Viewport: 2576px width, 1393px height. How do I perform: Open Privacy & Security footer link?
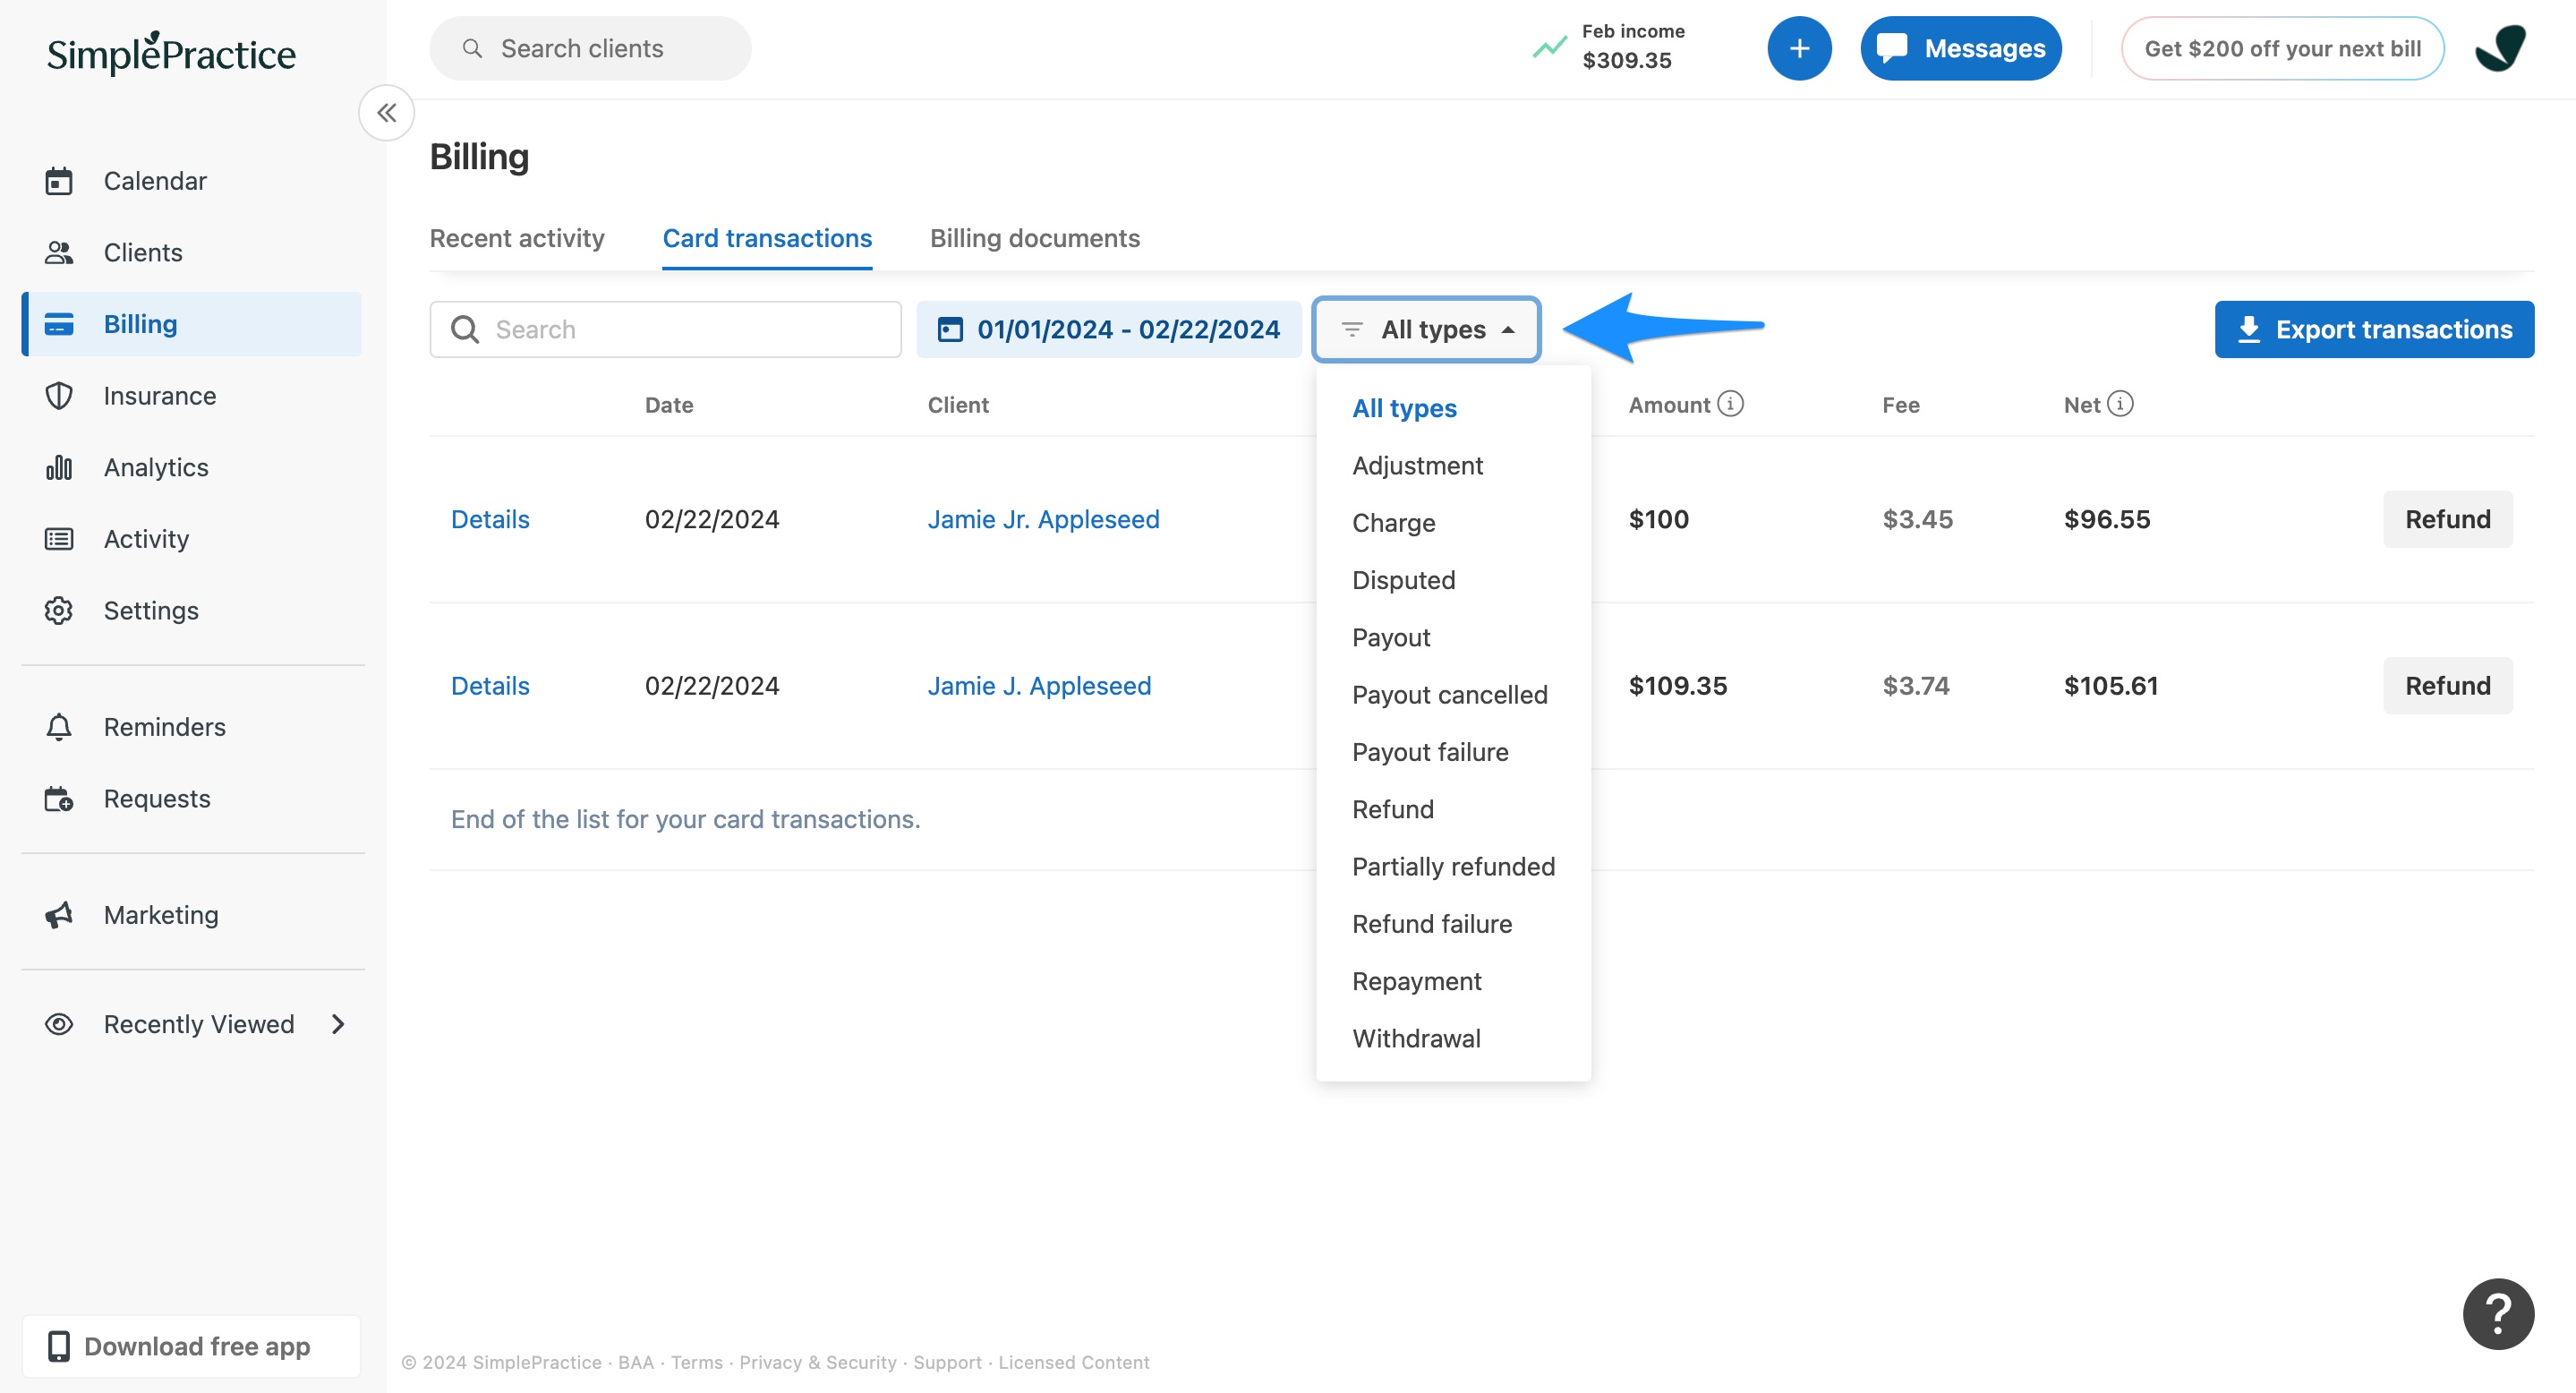coord(817,1362)
